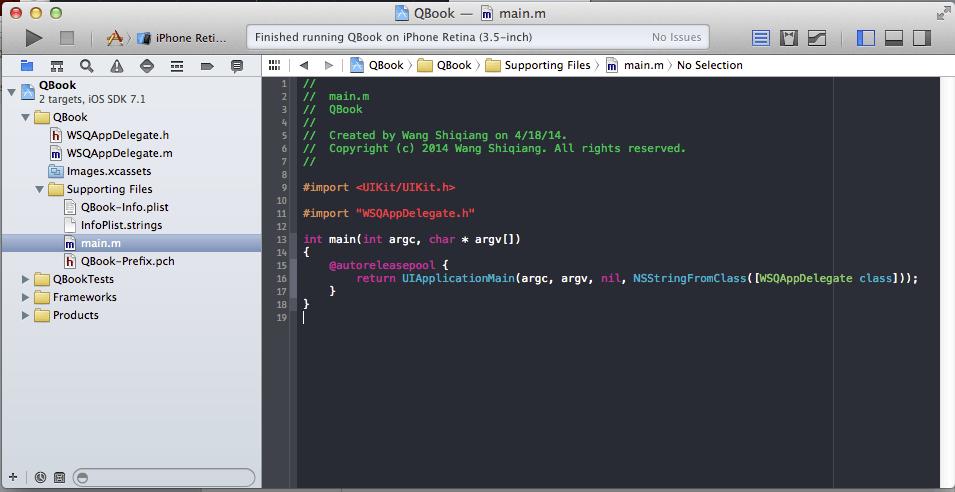Click line number 13 in the gutter

[x=281, y=239]
